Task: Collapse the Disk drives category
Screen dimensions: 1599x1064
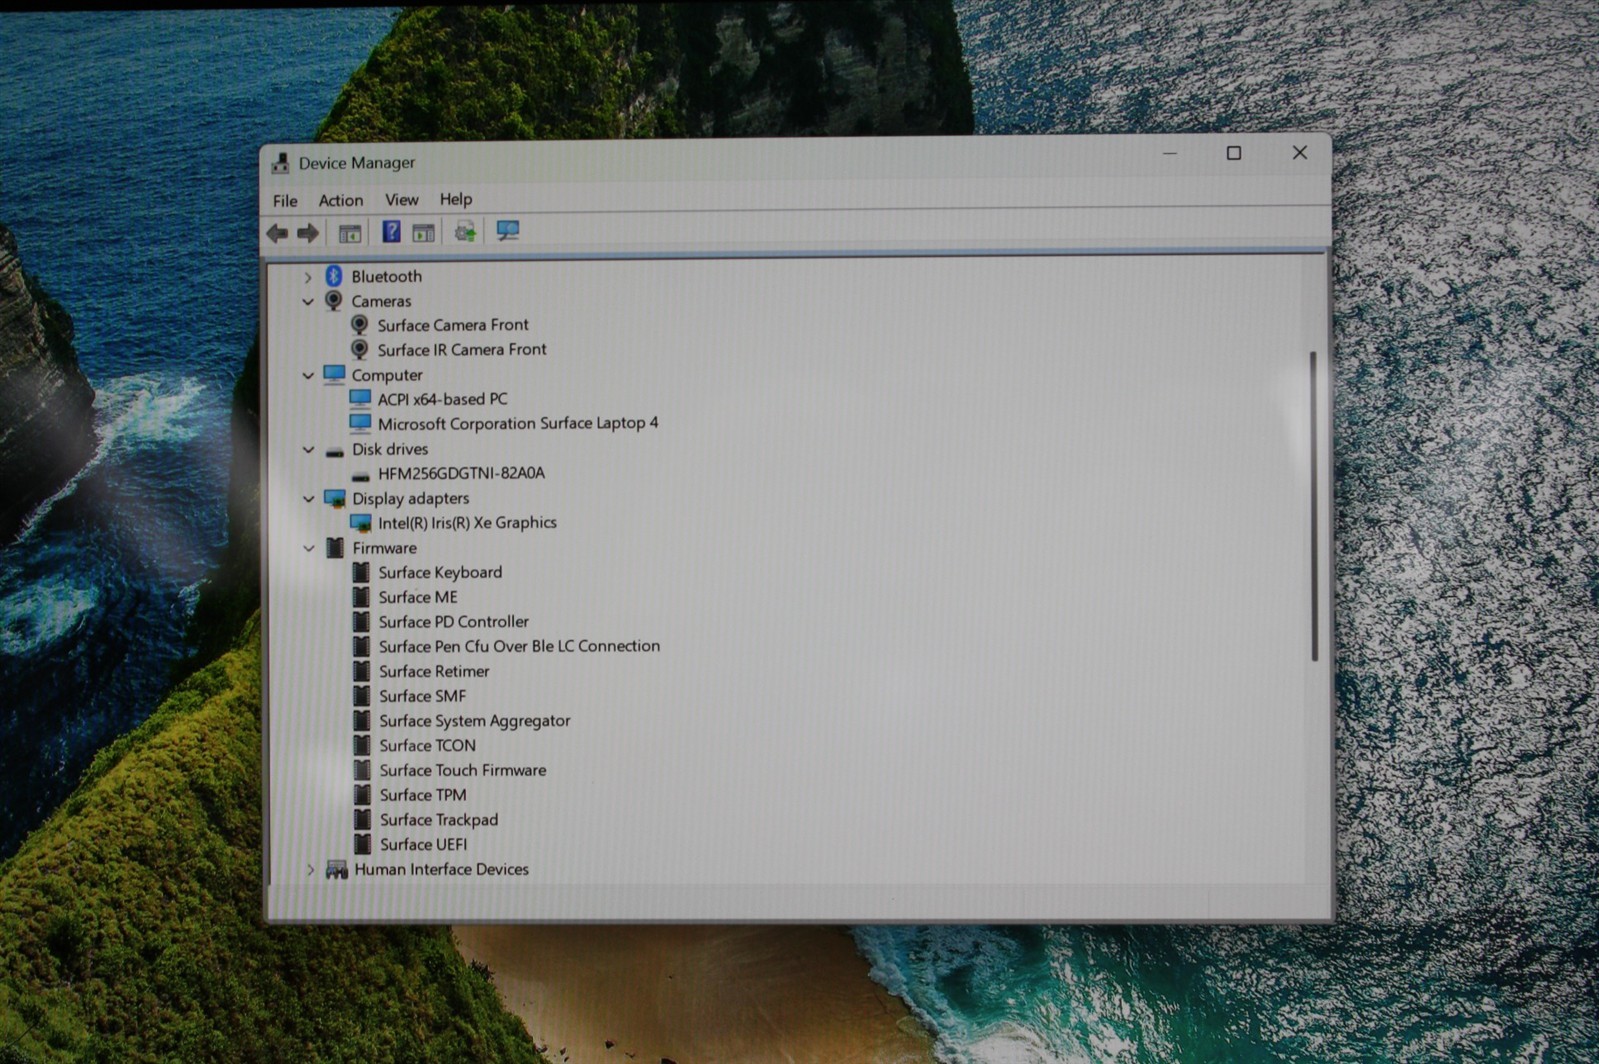Action: pyautogui.click(x=308, y=450)
